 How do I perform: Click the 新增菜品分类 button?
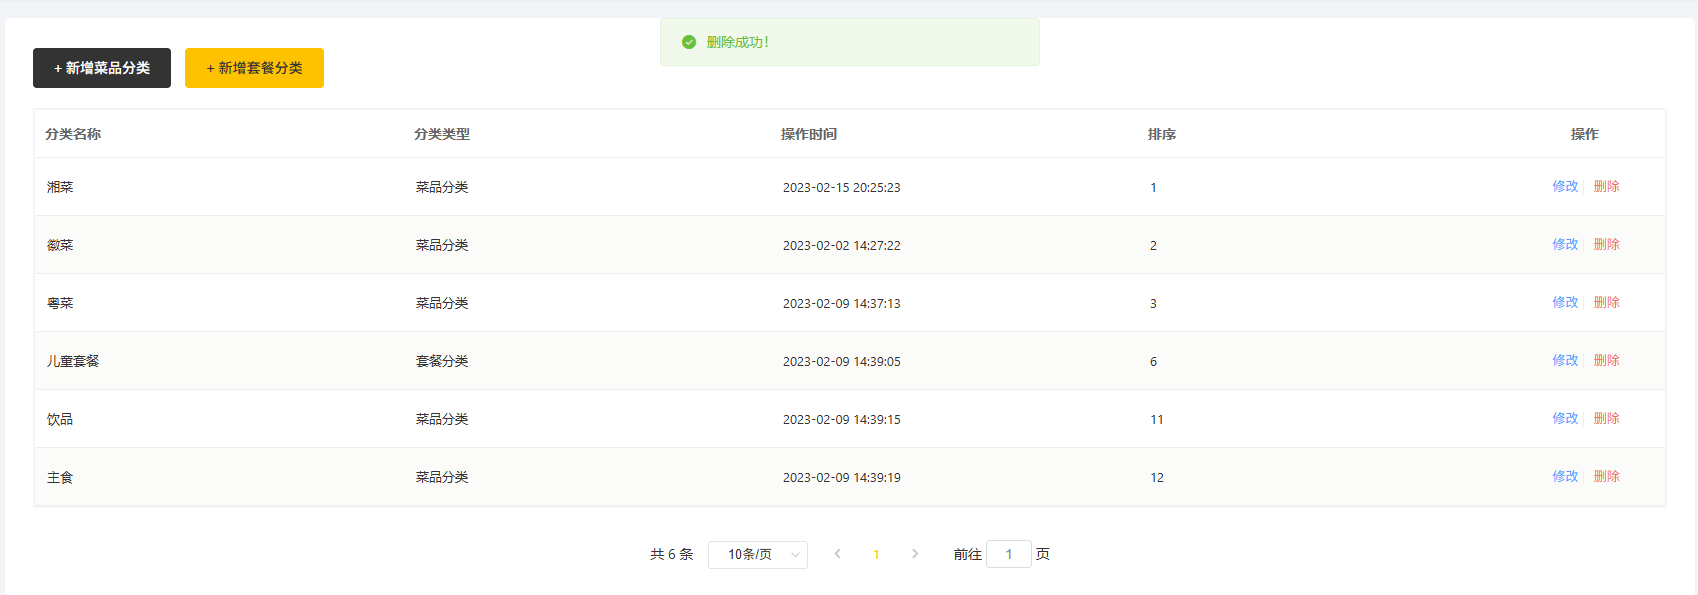click(102, 68)
